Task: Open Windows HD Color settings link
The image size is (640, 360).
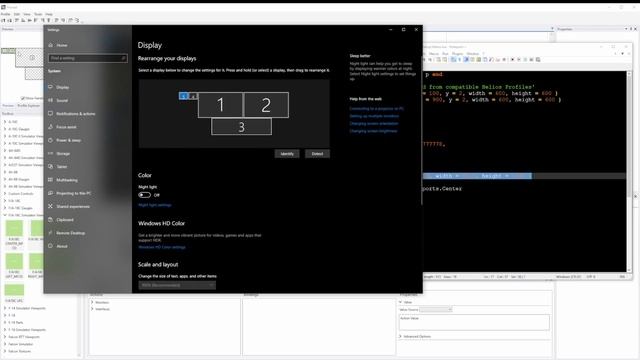Action: (162, 247)
